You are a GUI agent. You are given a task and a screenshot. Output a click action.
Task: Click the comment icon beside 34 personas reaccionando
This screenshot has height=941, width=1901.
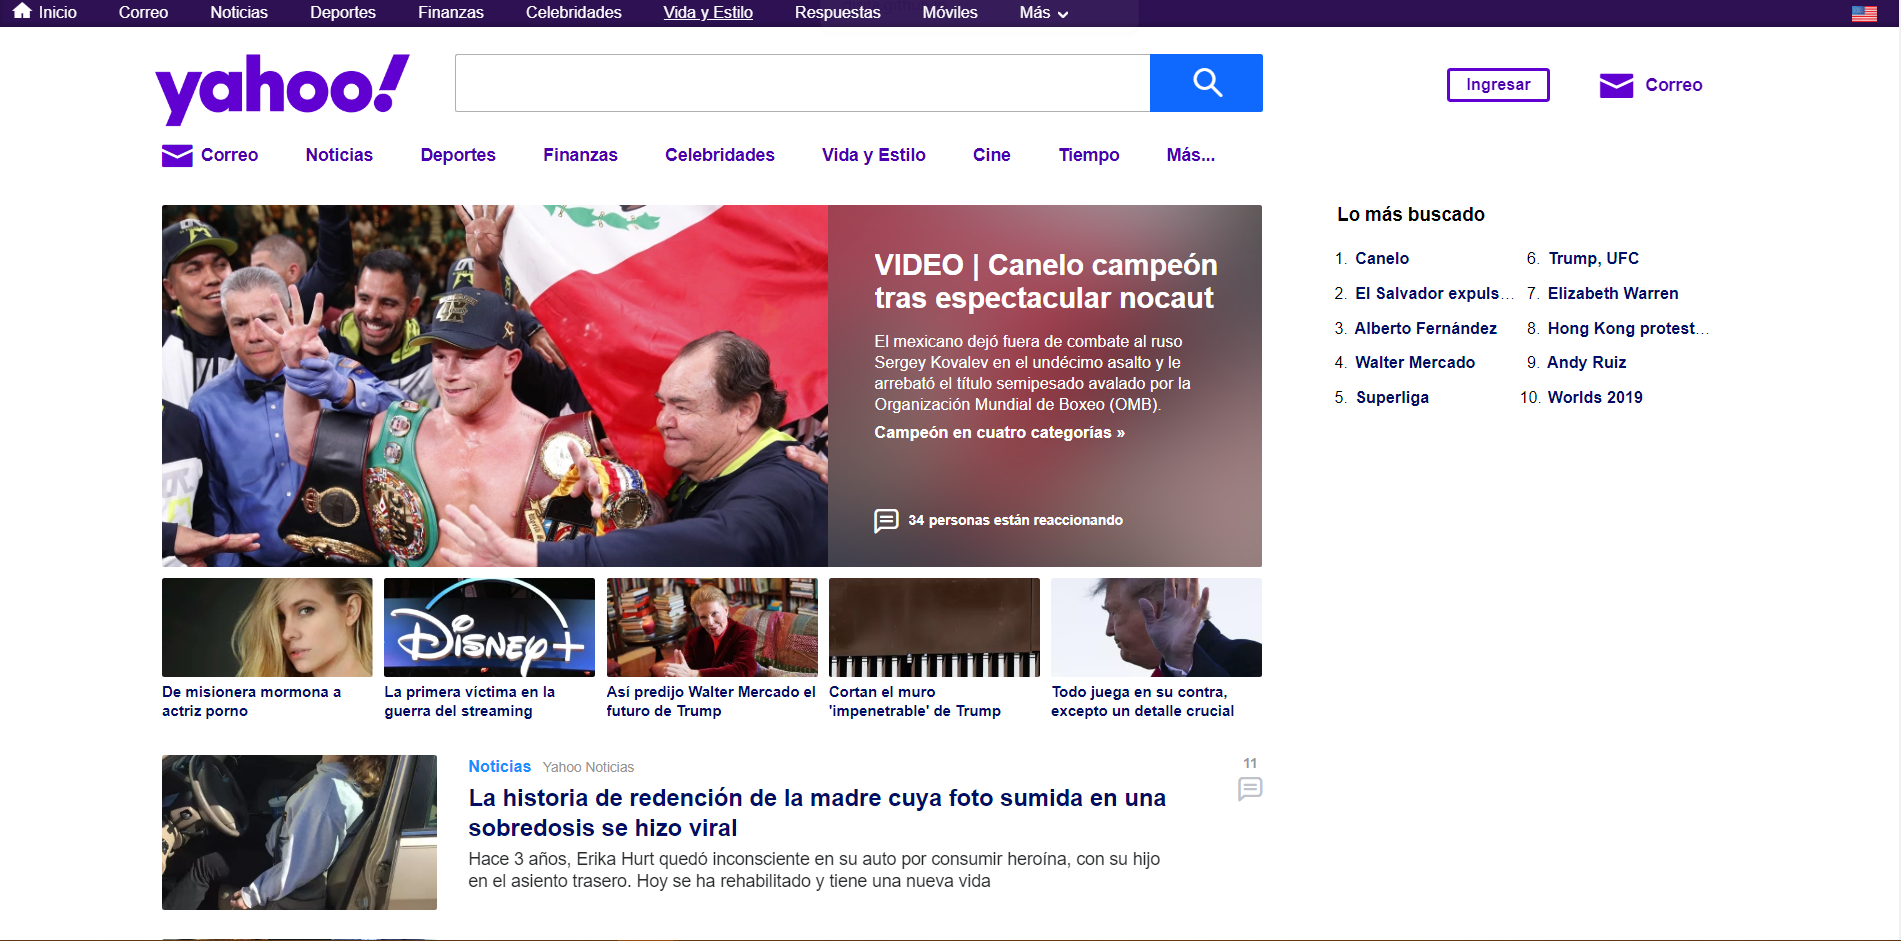pyautogui.click(x=886, y=520)
